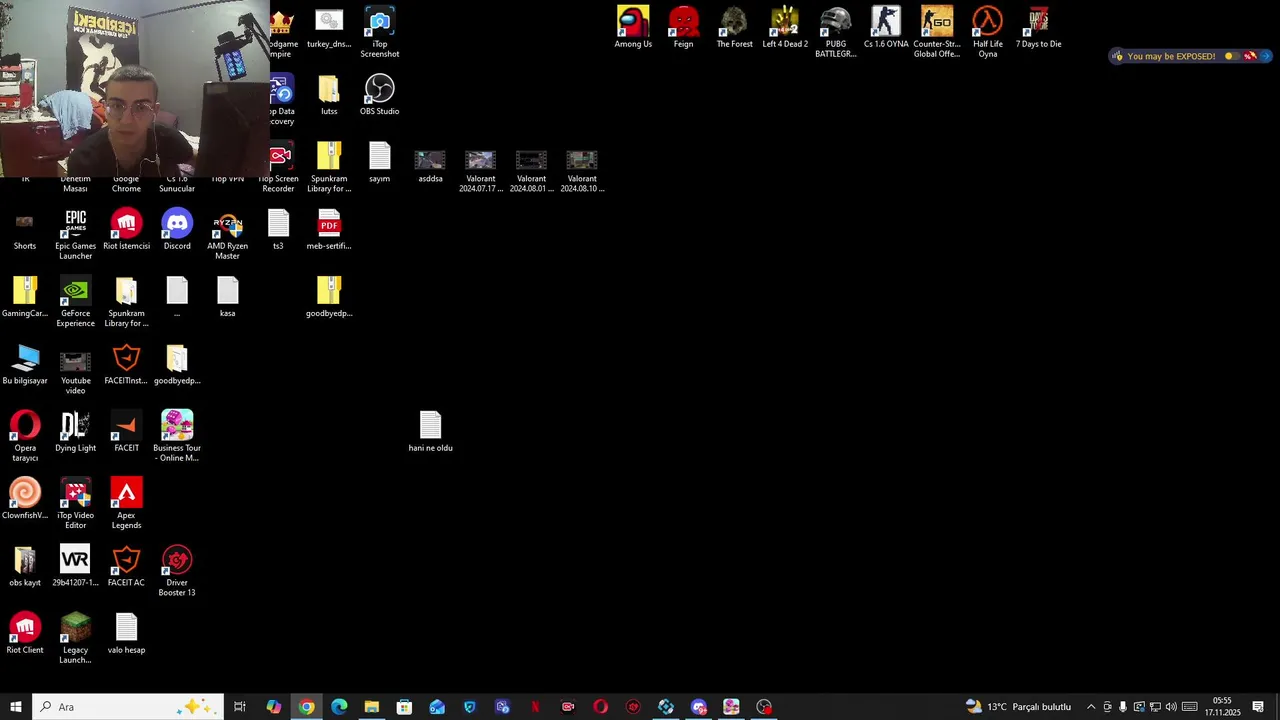Viewport: 1280px width, 720px height.
Task: Launch the Legacy Launcher Minecraft icon
Action: point(76,638)
